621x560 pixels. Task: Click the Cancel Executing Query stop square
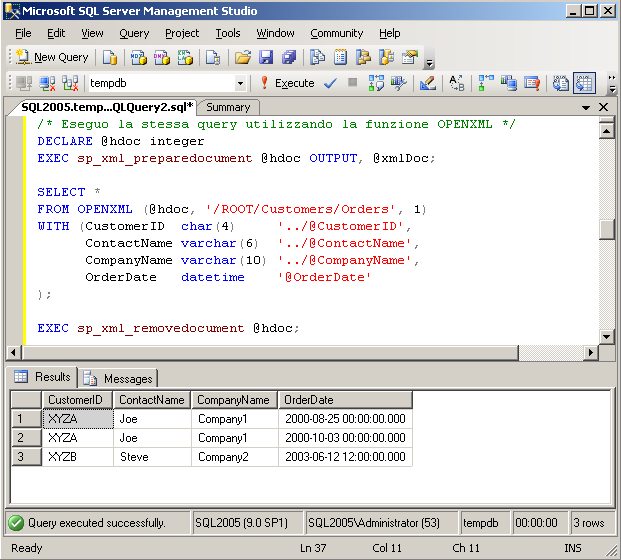(352, 82)
